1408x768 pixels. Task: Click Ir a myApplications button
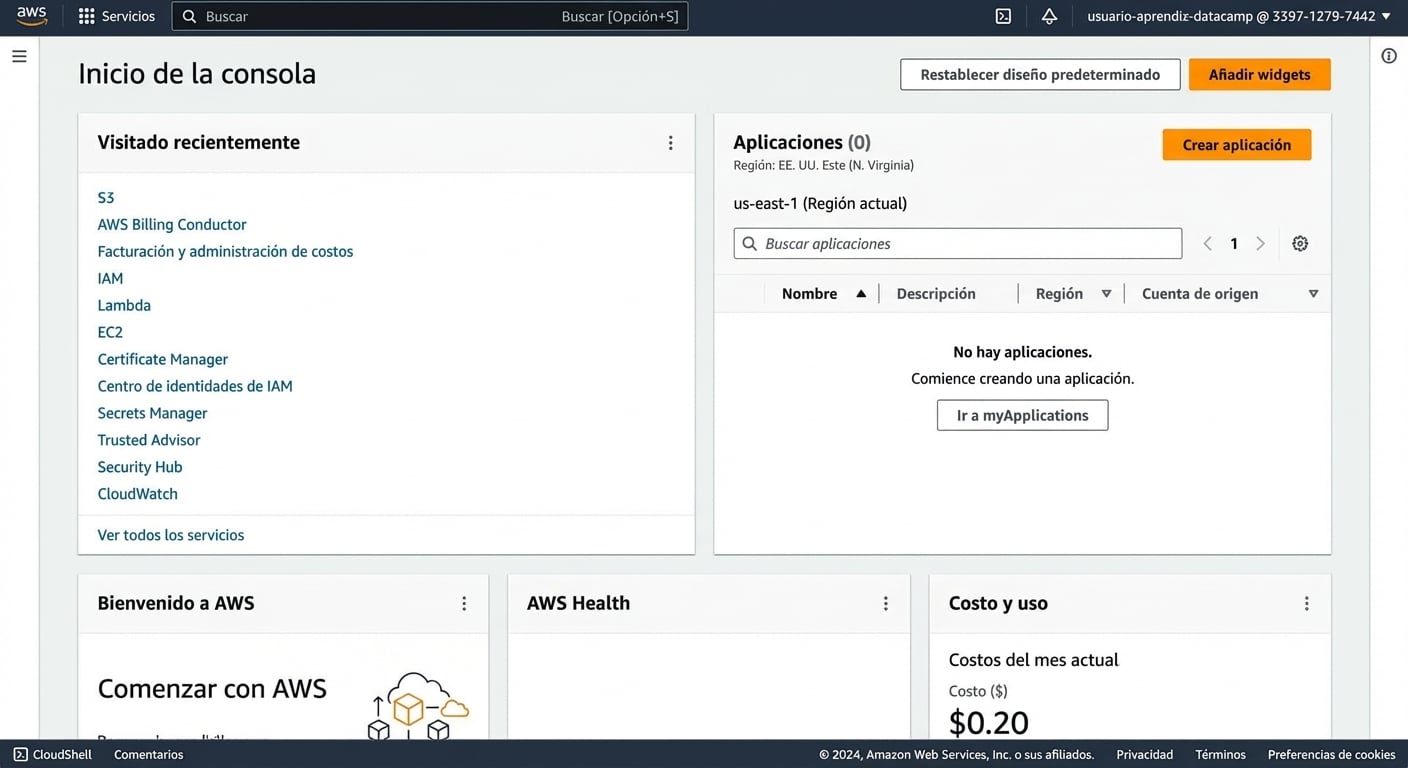coord(1022,415)
